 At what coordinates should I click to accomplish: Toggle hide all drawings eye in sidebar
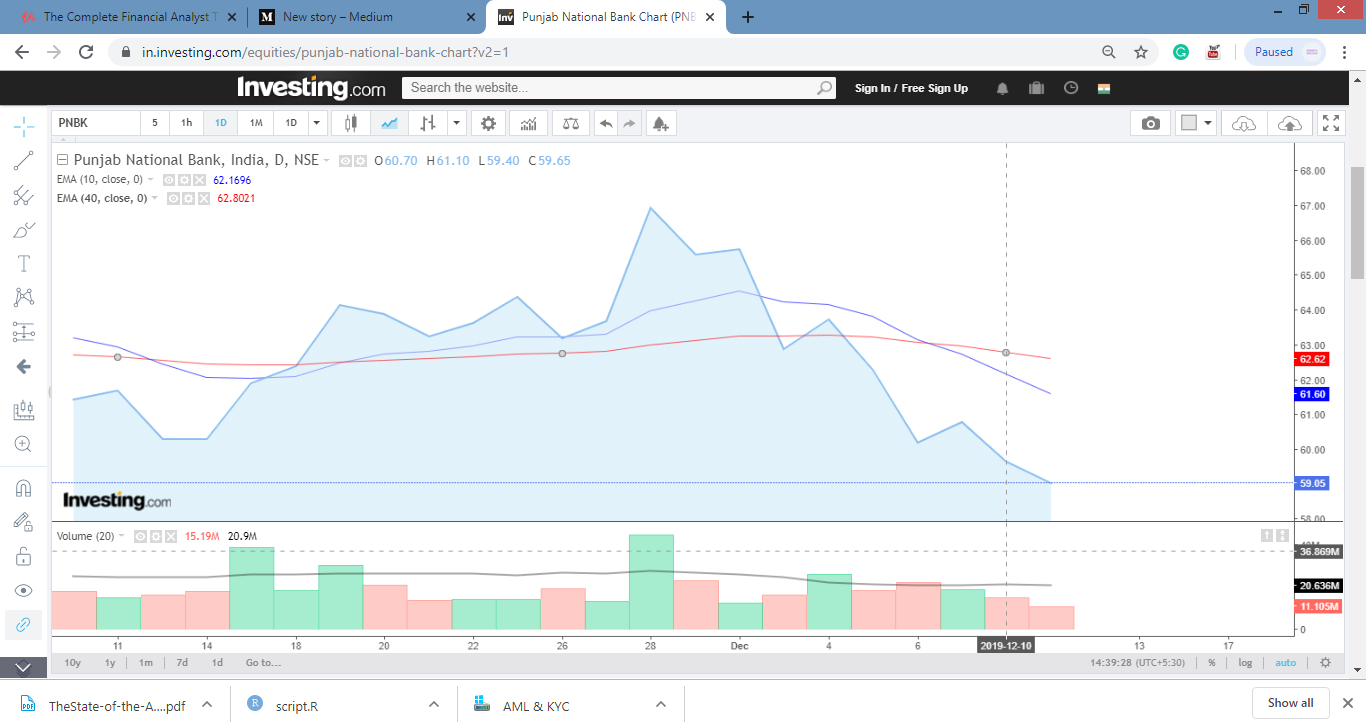(x=24, y=590)
